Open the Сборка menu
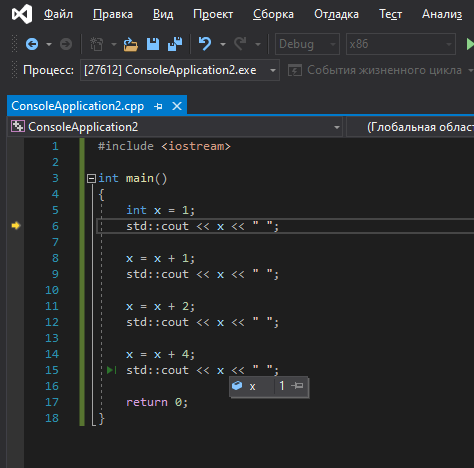Image resolution: width=474 pixels, height=468 pixels. pyautogui.click(x=273, y=14)
